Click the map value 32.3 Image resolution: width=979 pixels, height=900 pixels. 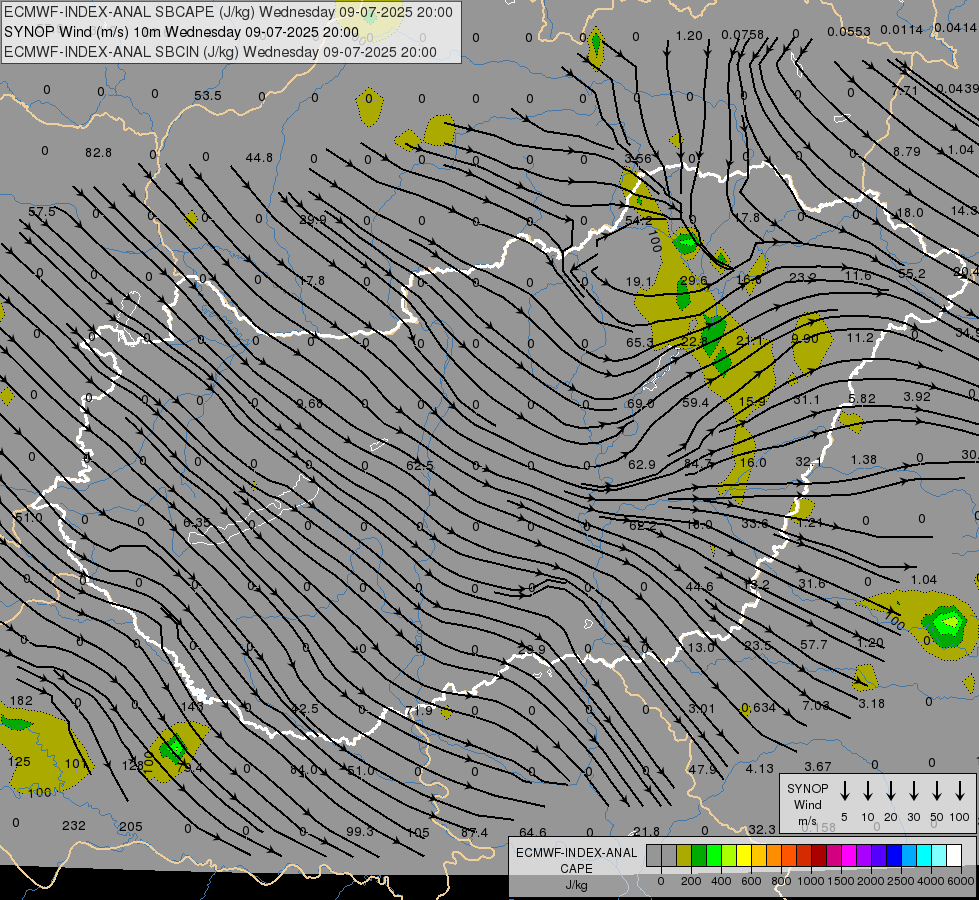pyautogui.click(x=762, y=829)
